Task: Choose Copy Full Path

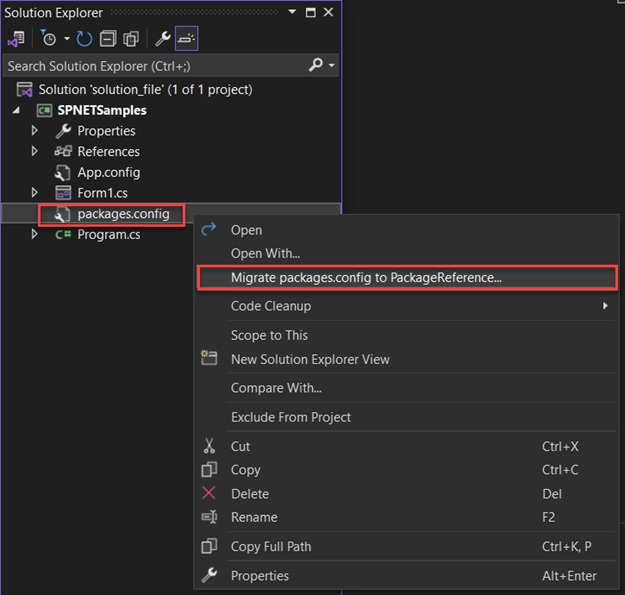Action: [407, 546]
